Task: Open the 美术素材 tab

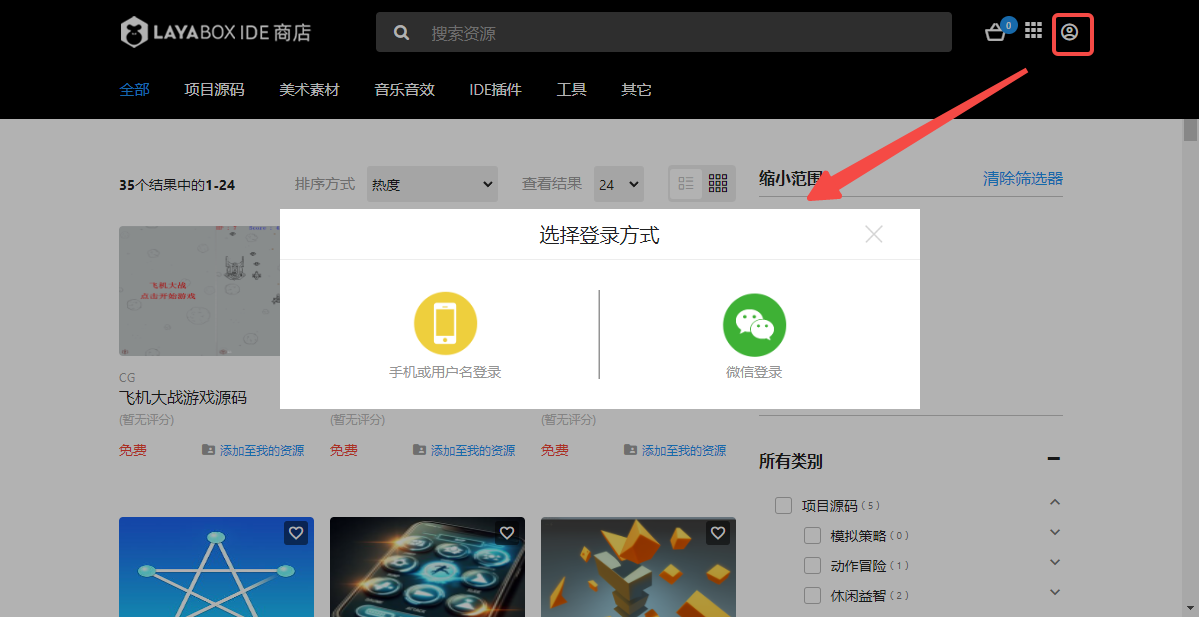Action: [x=309, y=89]
